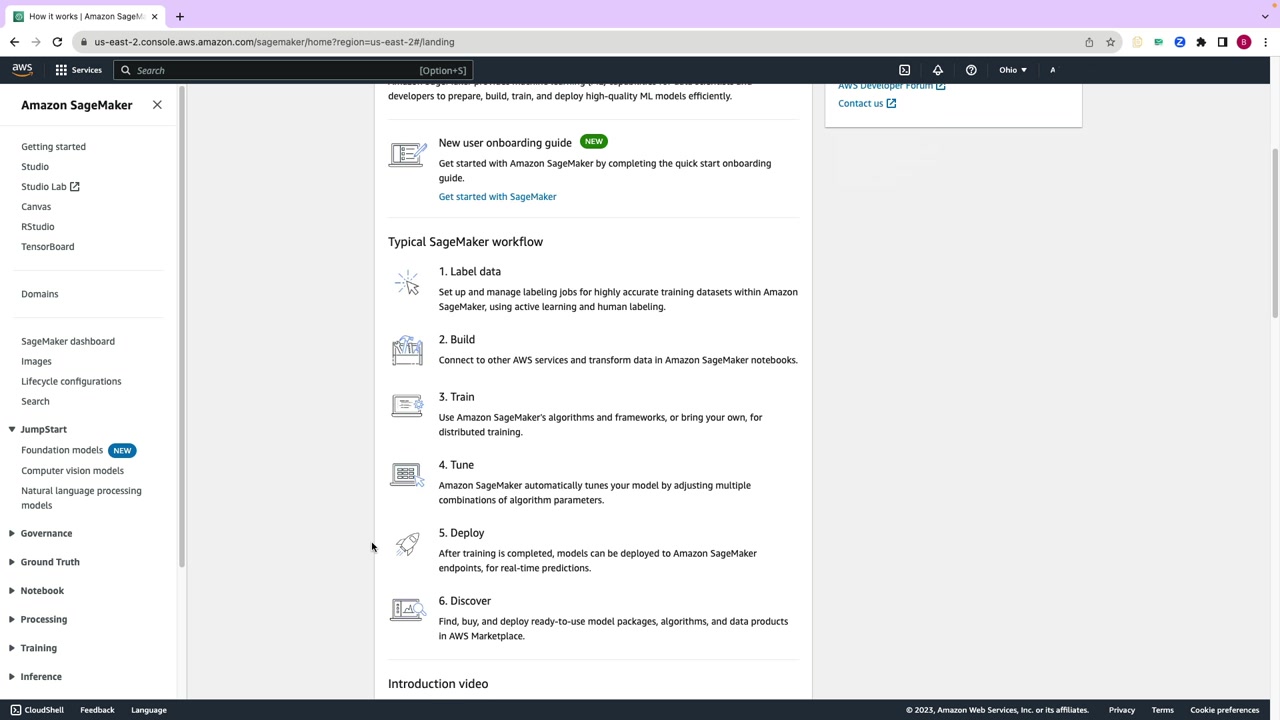Open the AWS help question-mark menu
The width and height of the screenshot is (1280, 720).
971,70
